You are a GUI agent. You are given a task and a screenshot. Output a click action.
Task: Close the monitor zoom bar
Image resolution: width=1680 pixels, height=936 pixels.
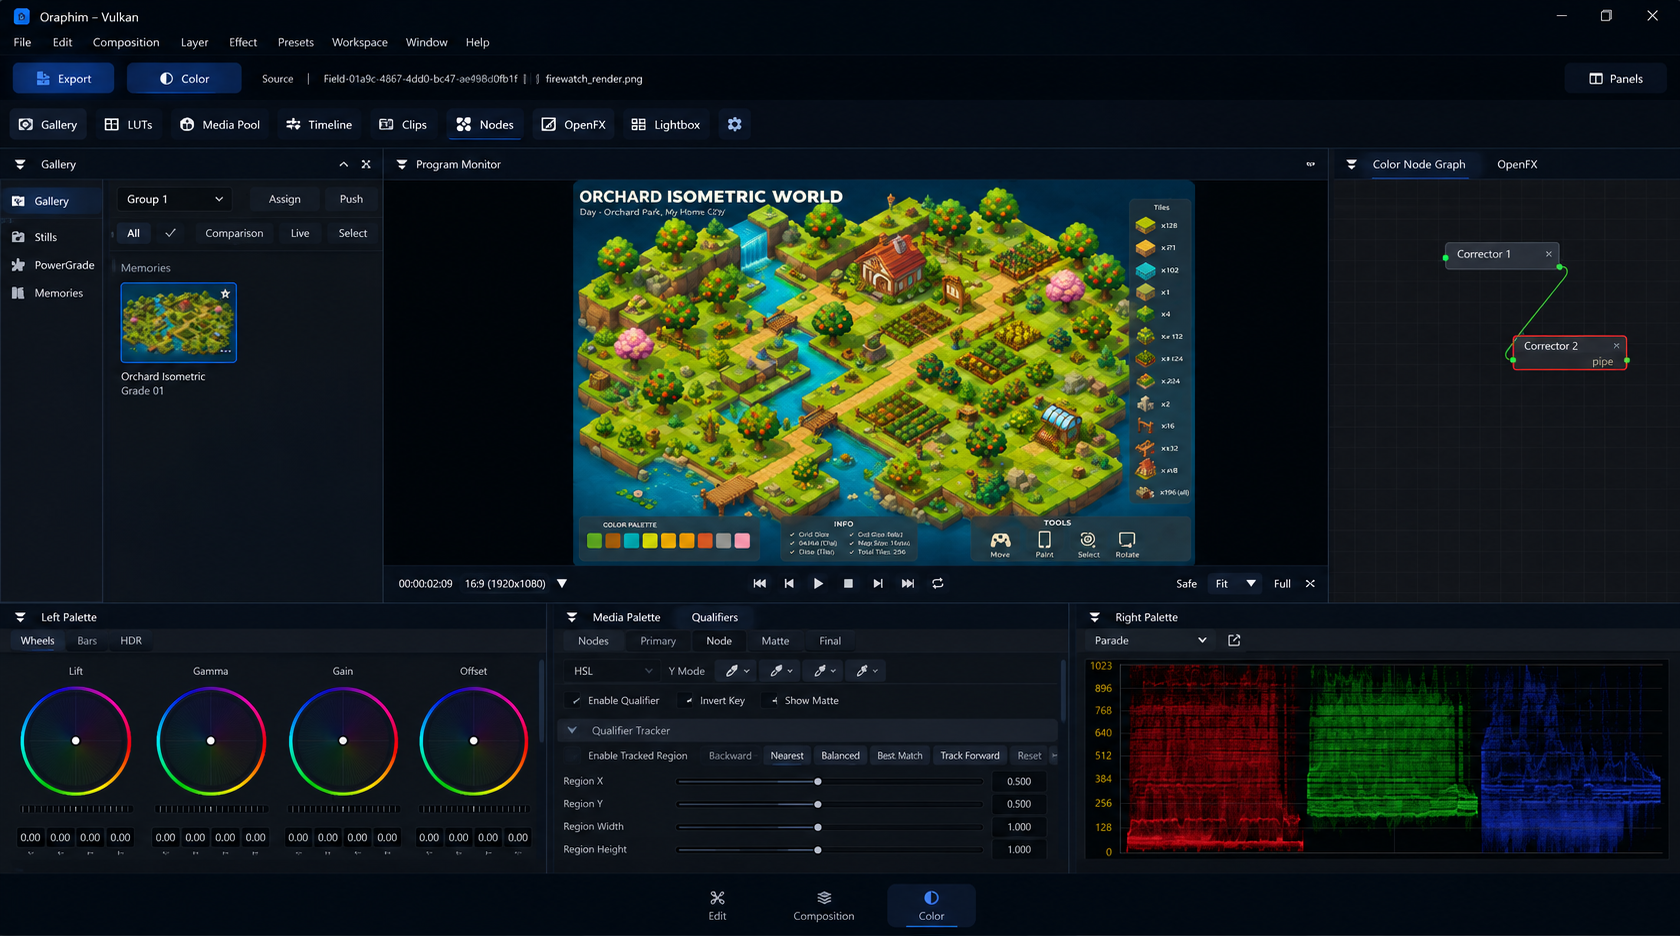1310,584
